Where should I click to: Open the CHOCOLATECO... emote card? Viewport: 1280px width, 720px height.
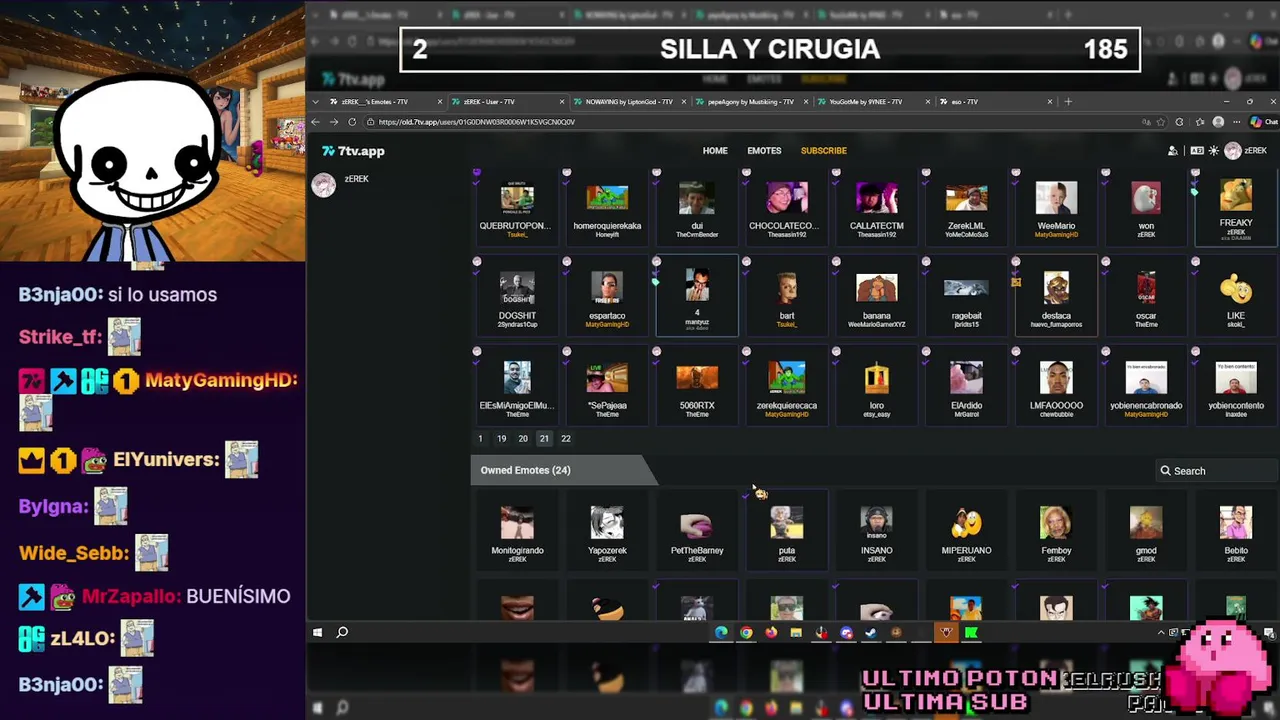[x=787, y=205]
